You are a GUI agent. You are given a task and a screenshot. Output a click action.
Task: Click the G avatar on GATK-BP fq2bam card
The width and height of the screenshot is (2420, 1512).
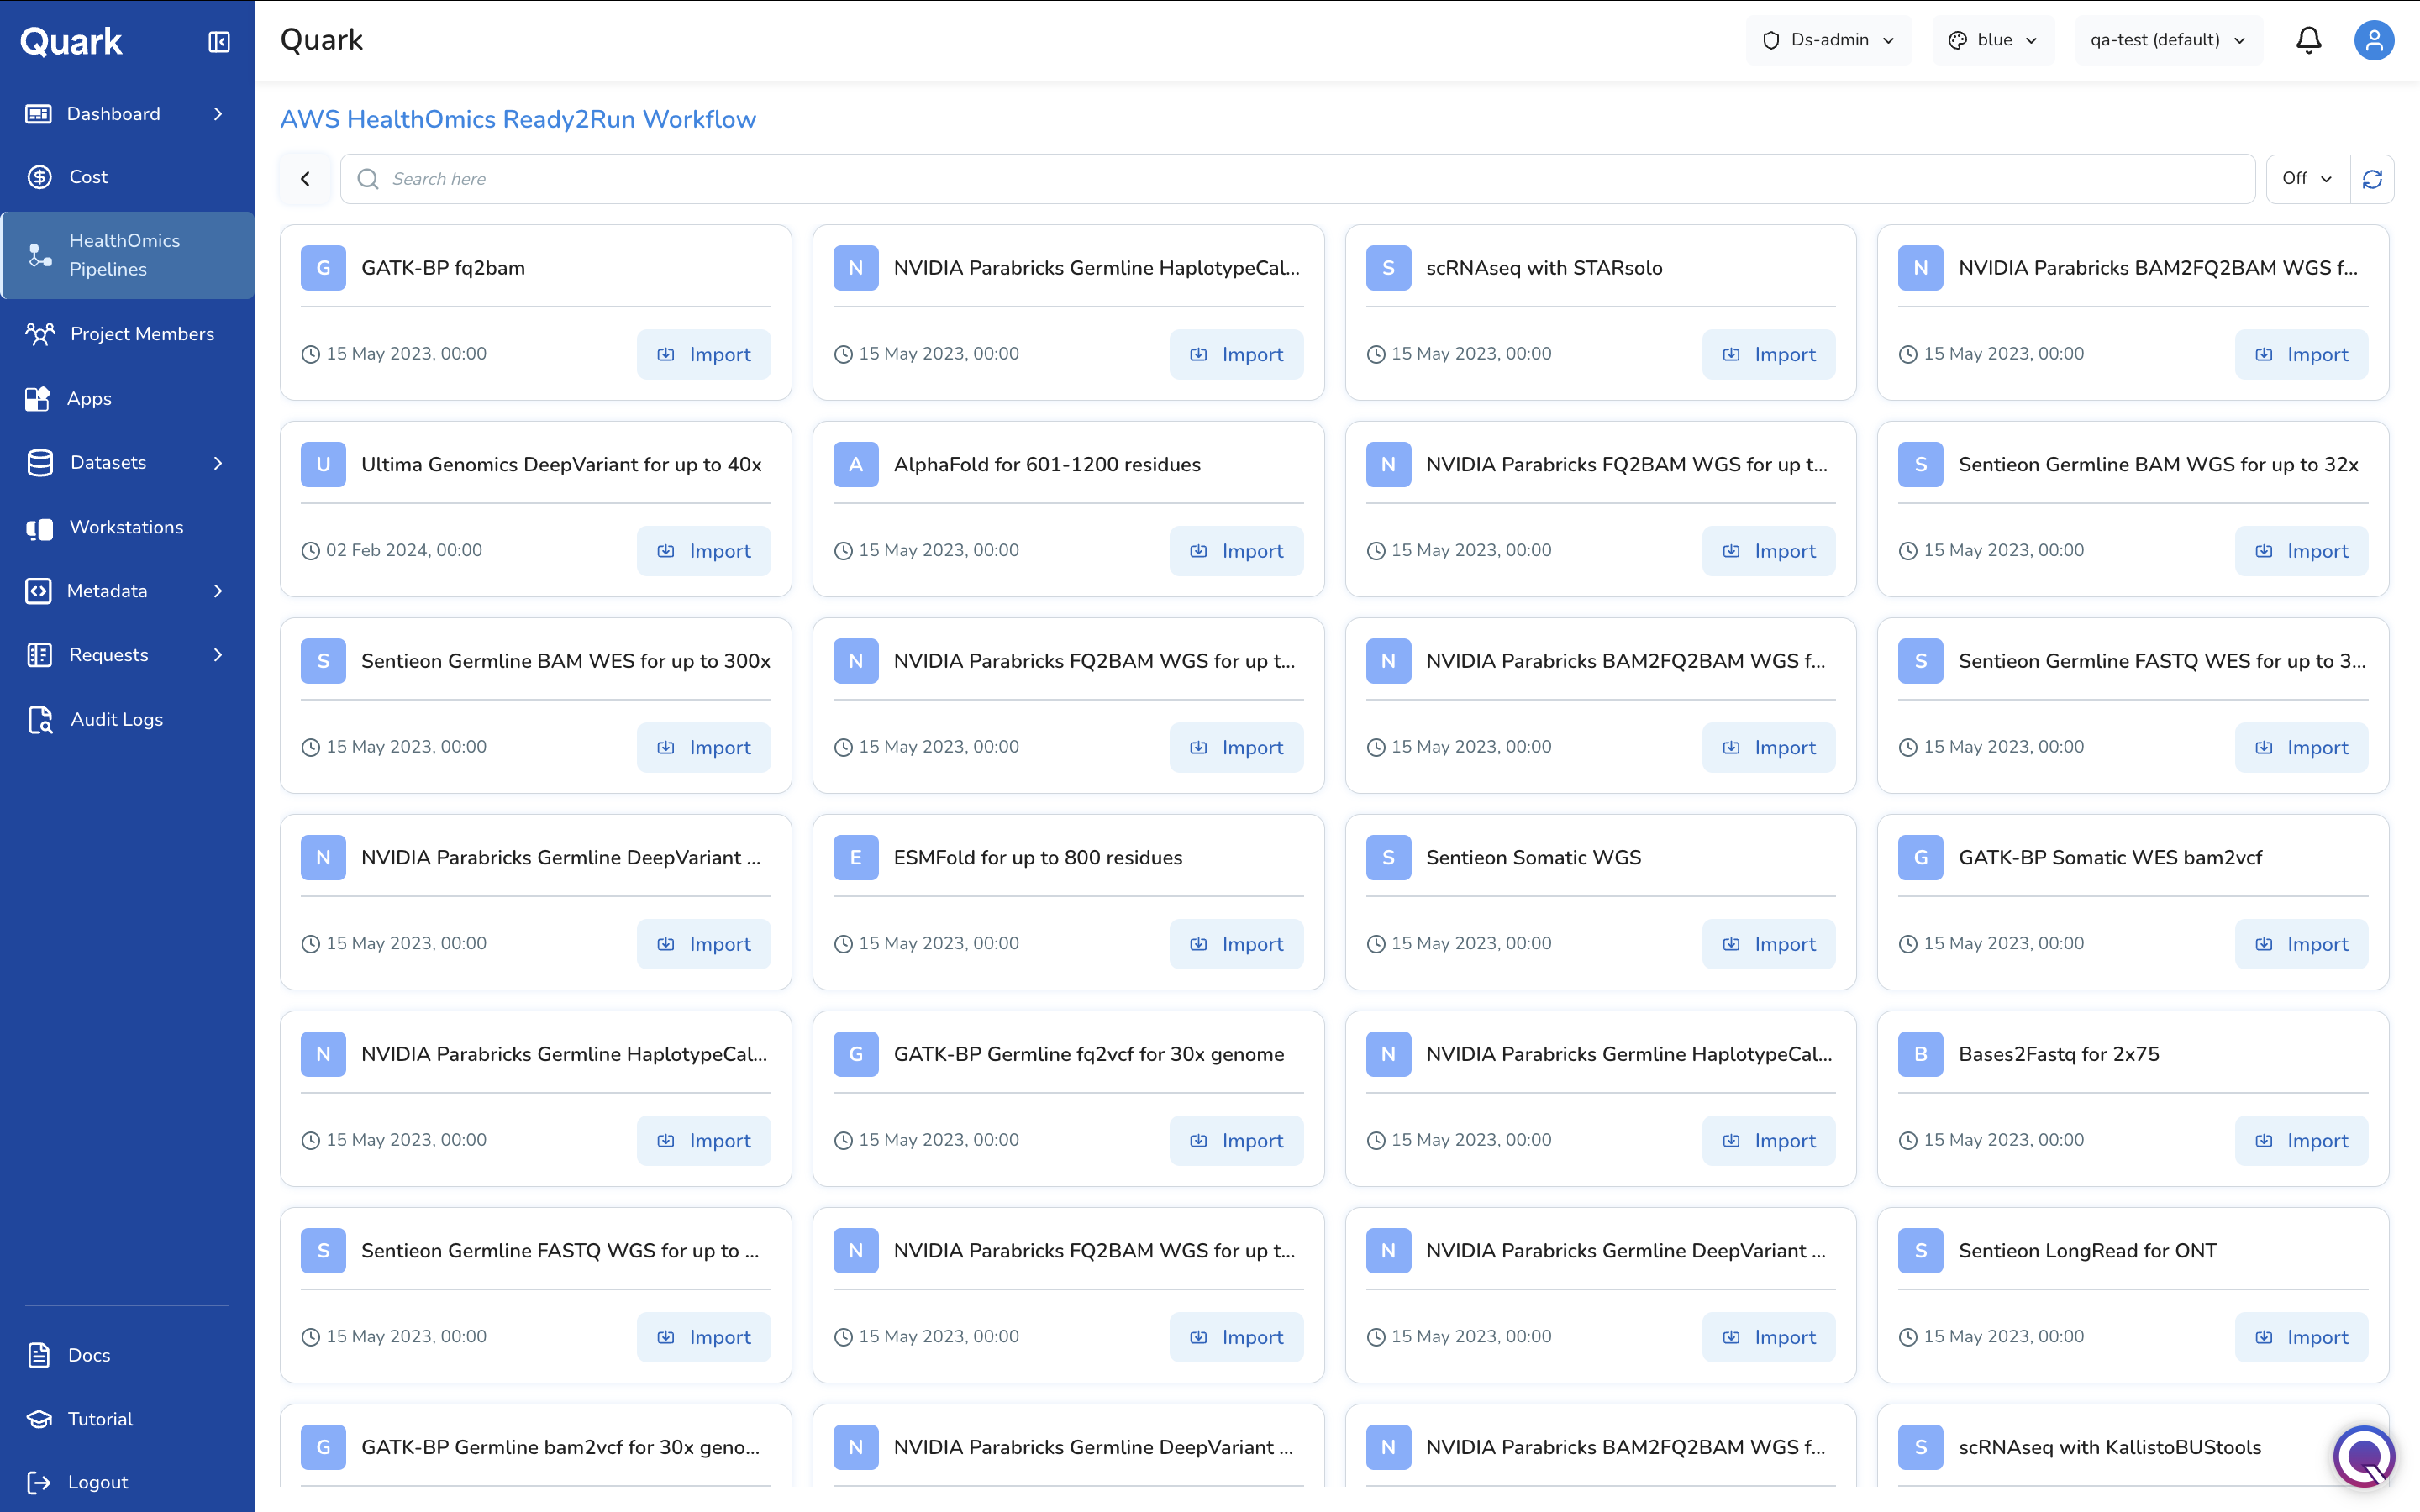(323, 268)
